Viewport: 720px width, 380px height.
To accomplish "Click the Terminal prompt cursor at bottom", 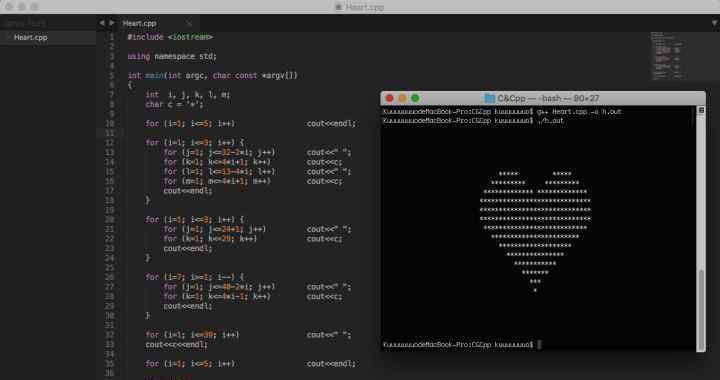I will click(x=540, y=344).
